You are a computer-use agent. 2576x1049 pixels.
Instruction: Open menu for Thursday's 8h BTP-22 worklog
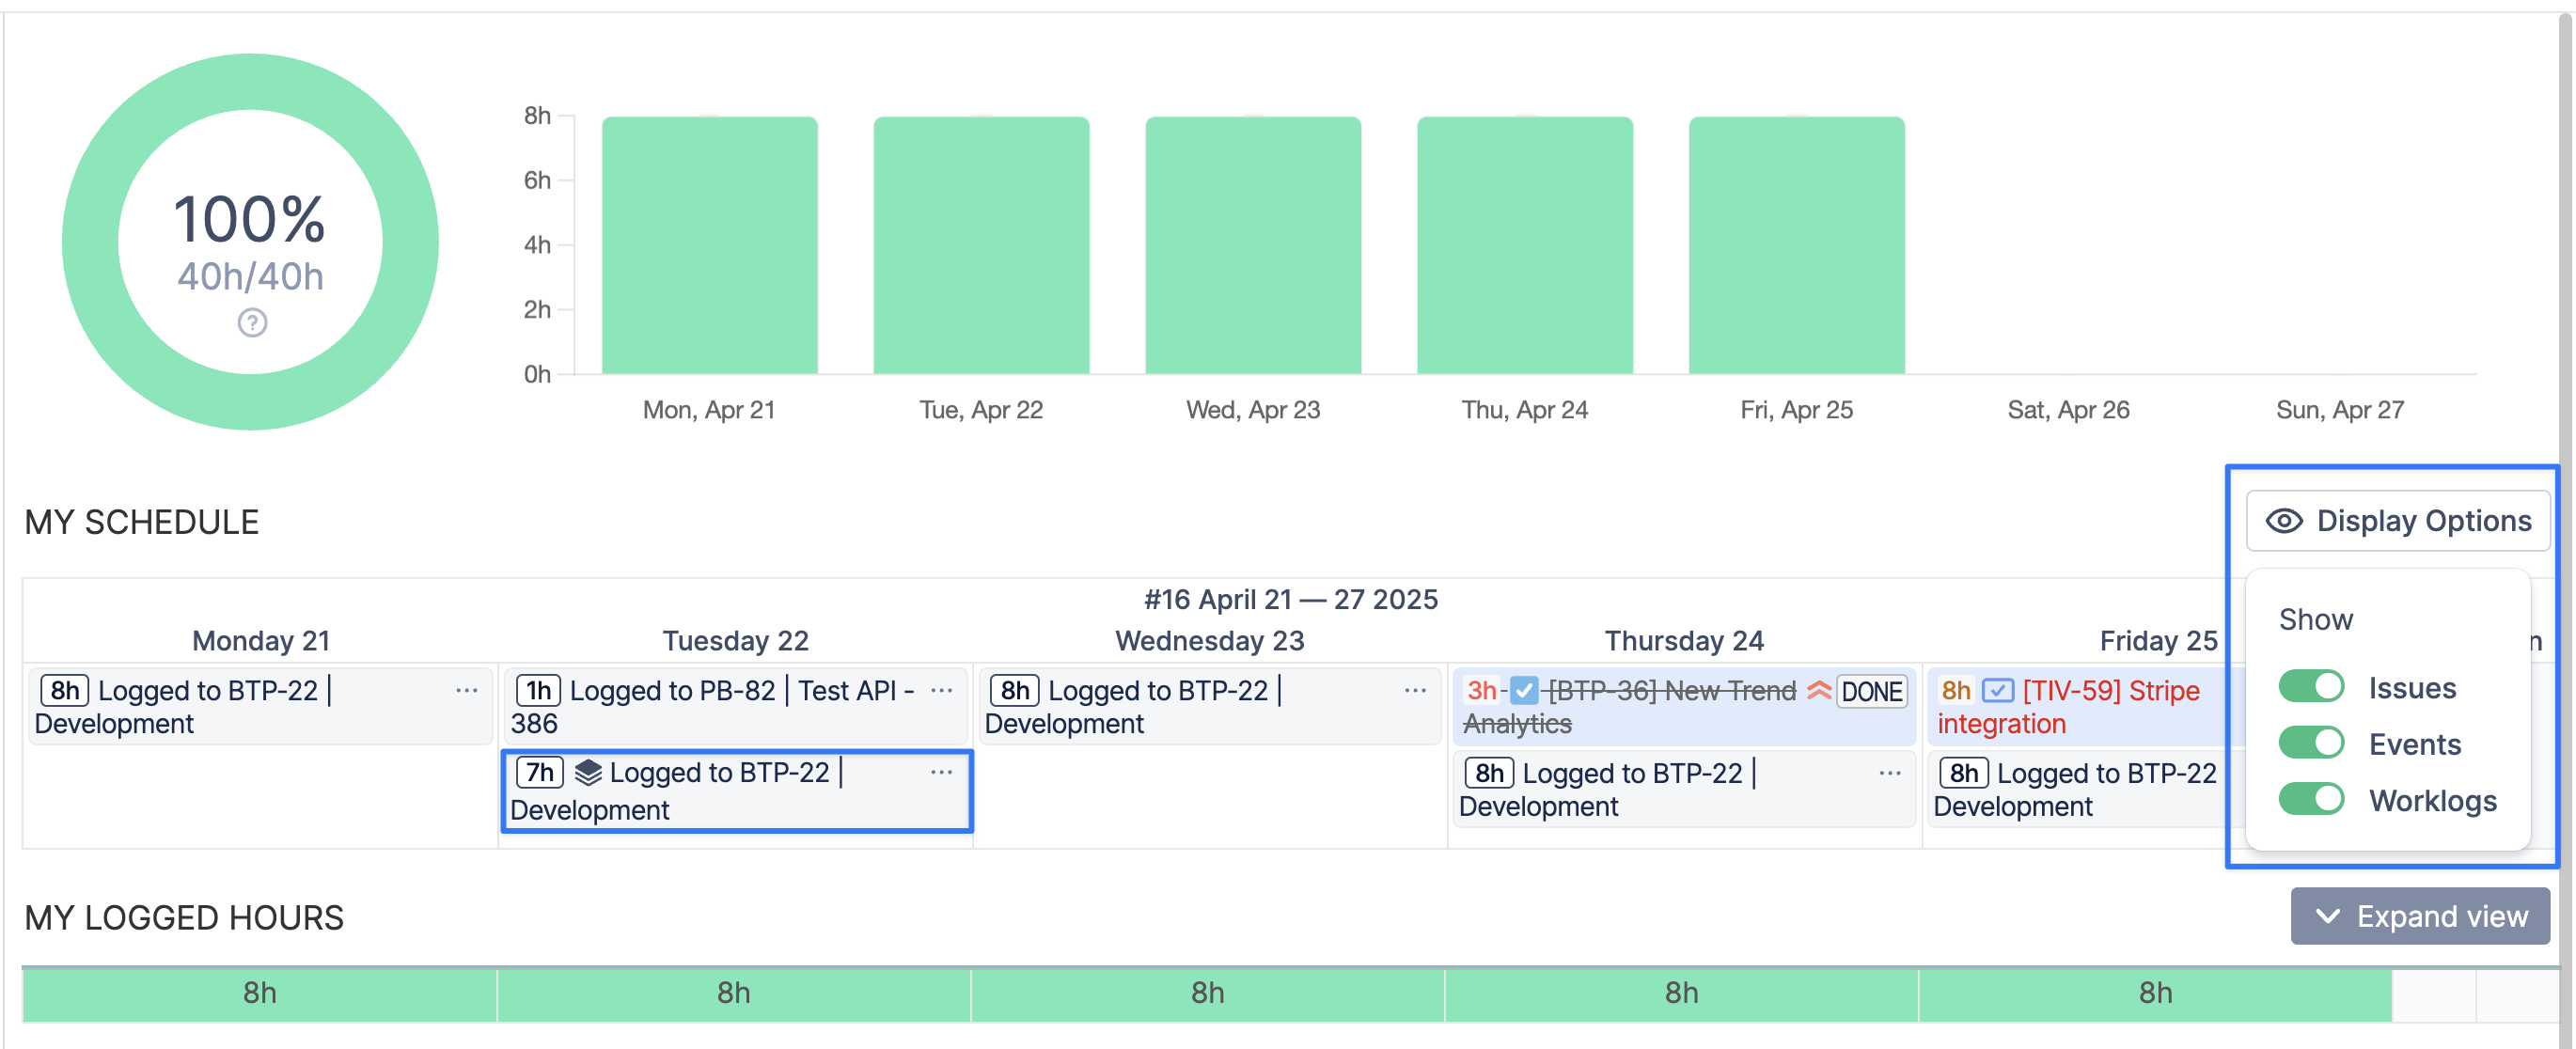(x=1889, y=774)
